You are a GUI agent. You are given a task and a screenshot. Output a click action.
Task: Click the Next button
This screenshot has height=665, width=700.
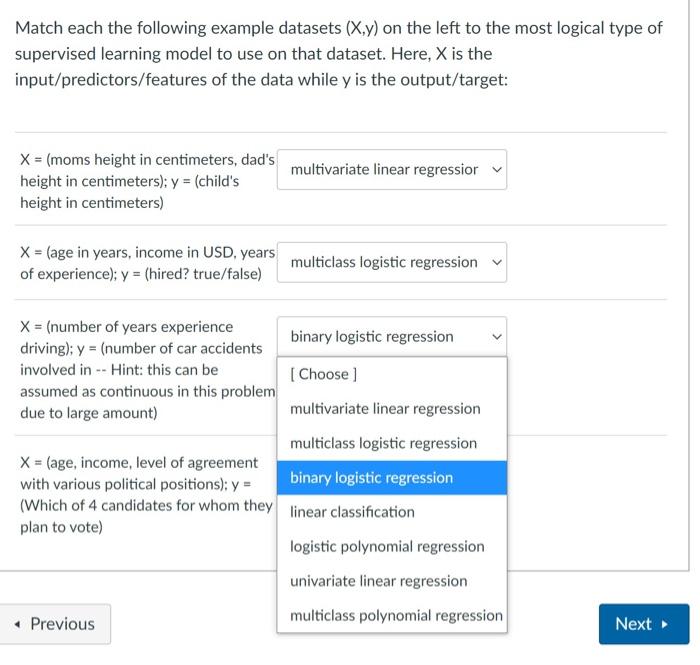643,624
